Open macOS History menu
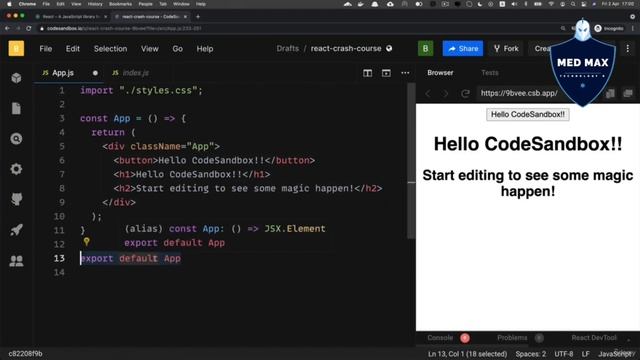This screenshot has width=640, height=360. (95, 4)
